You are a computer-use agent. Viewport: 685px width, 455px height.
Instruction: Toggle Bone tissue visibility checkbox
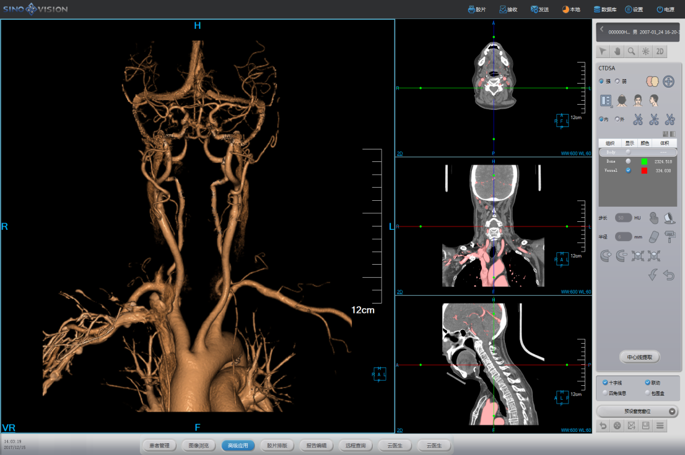(628, 161)
